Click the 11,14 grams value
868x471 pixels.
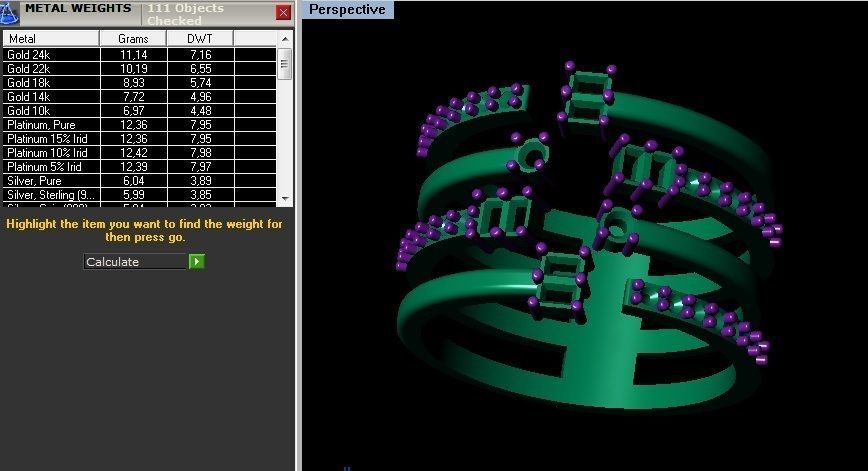point(133,54)
